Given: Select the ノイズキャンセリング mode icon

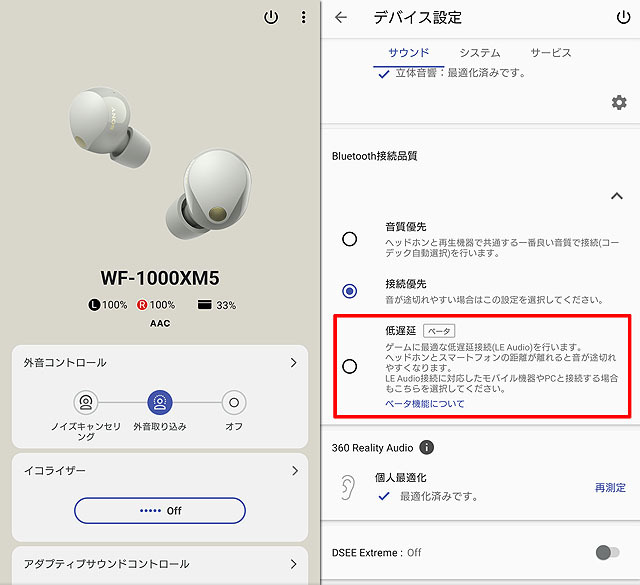Looking at the screenshot, I should [86, 403].
